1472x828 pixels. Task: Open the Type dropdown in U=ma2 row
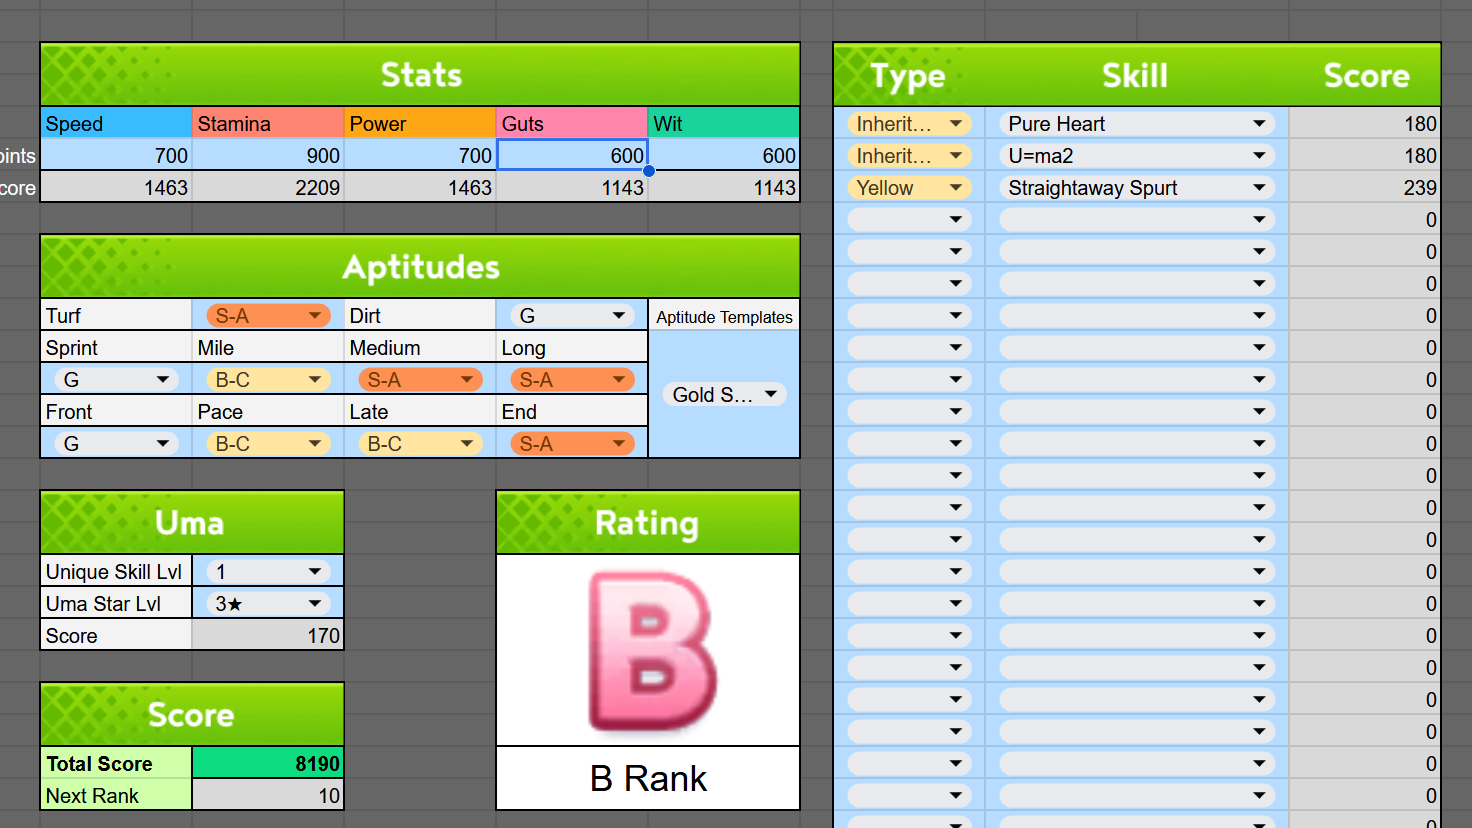pos(909,156)
